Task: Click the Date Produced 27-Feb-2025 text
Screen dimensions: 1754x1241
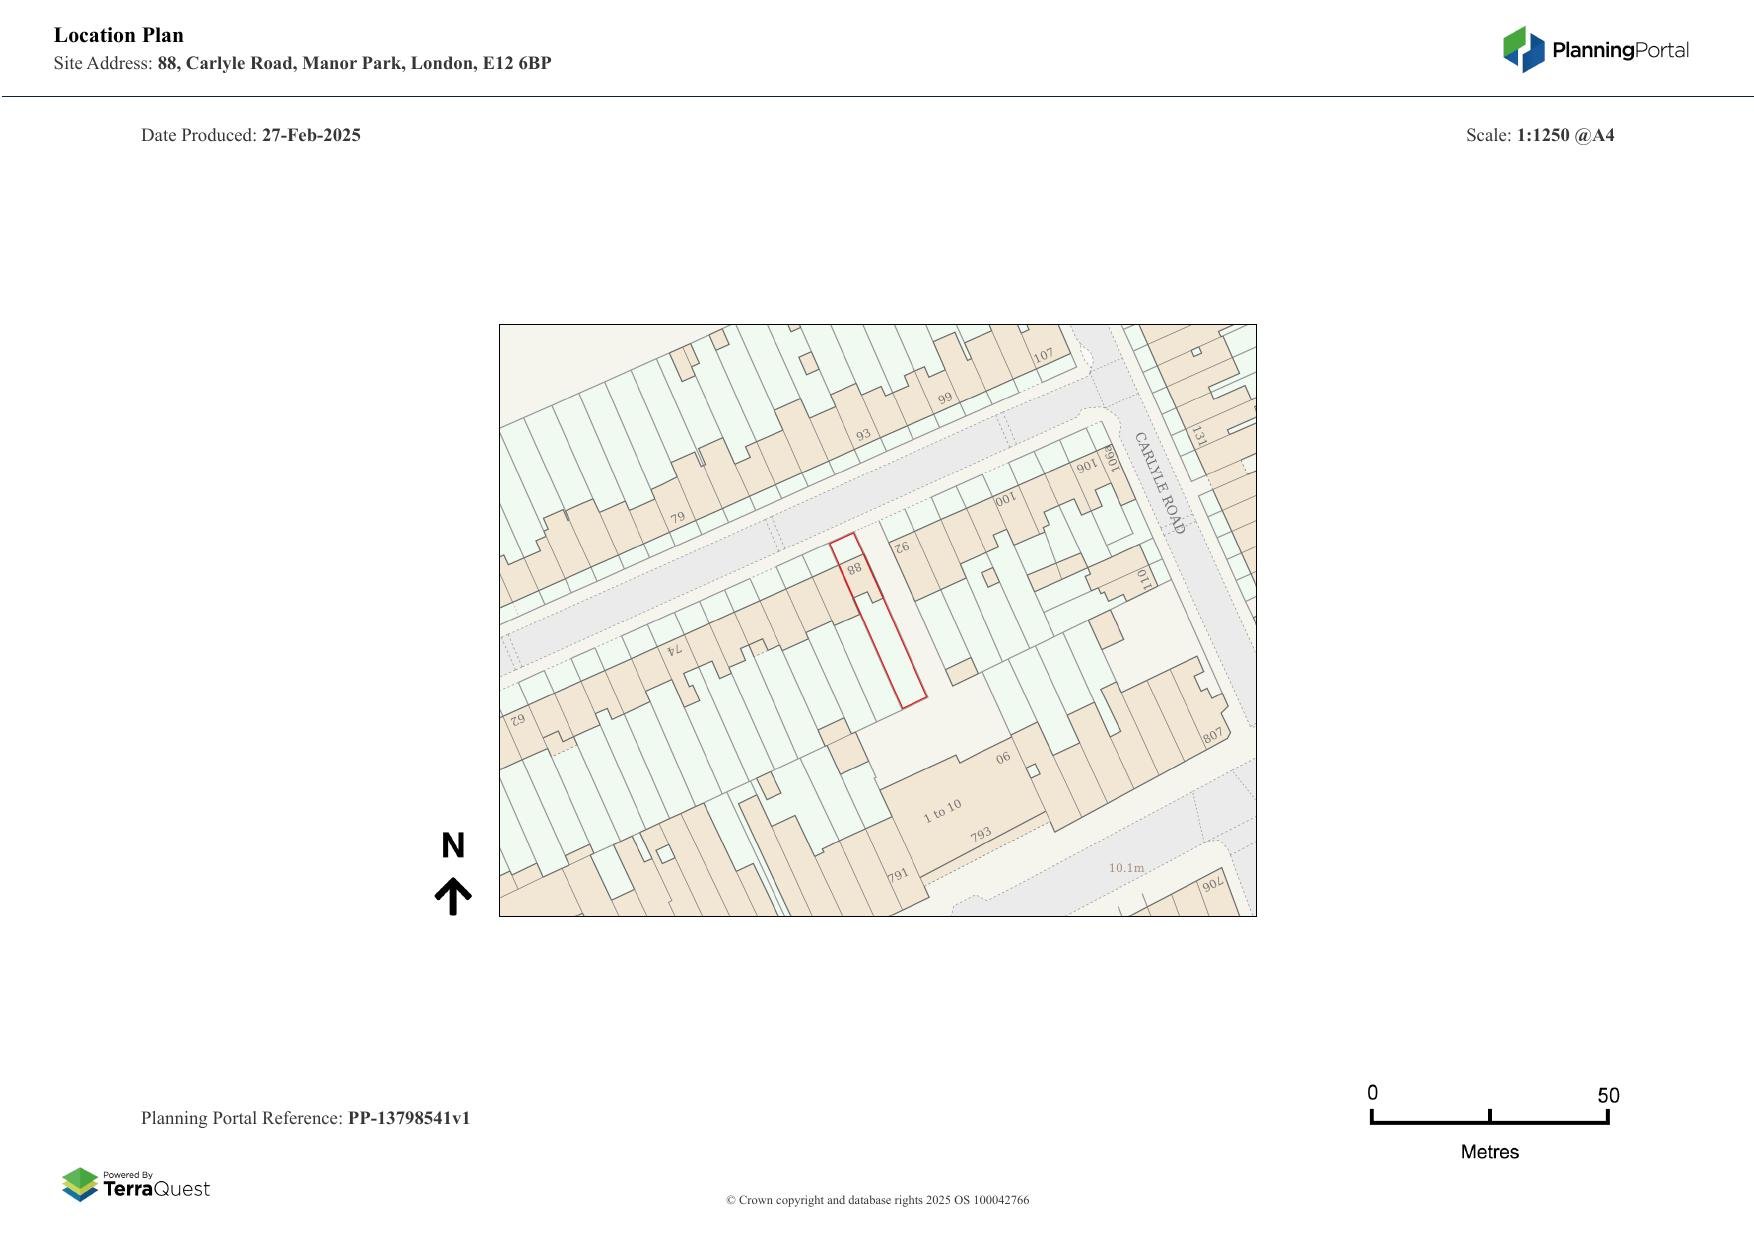Action: pos(251,135)
